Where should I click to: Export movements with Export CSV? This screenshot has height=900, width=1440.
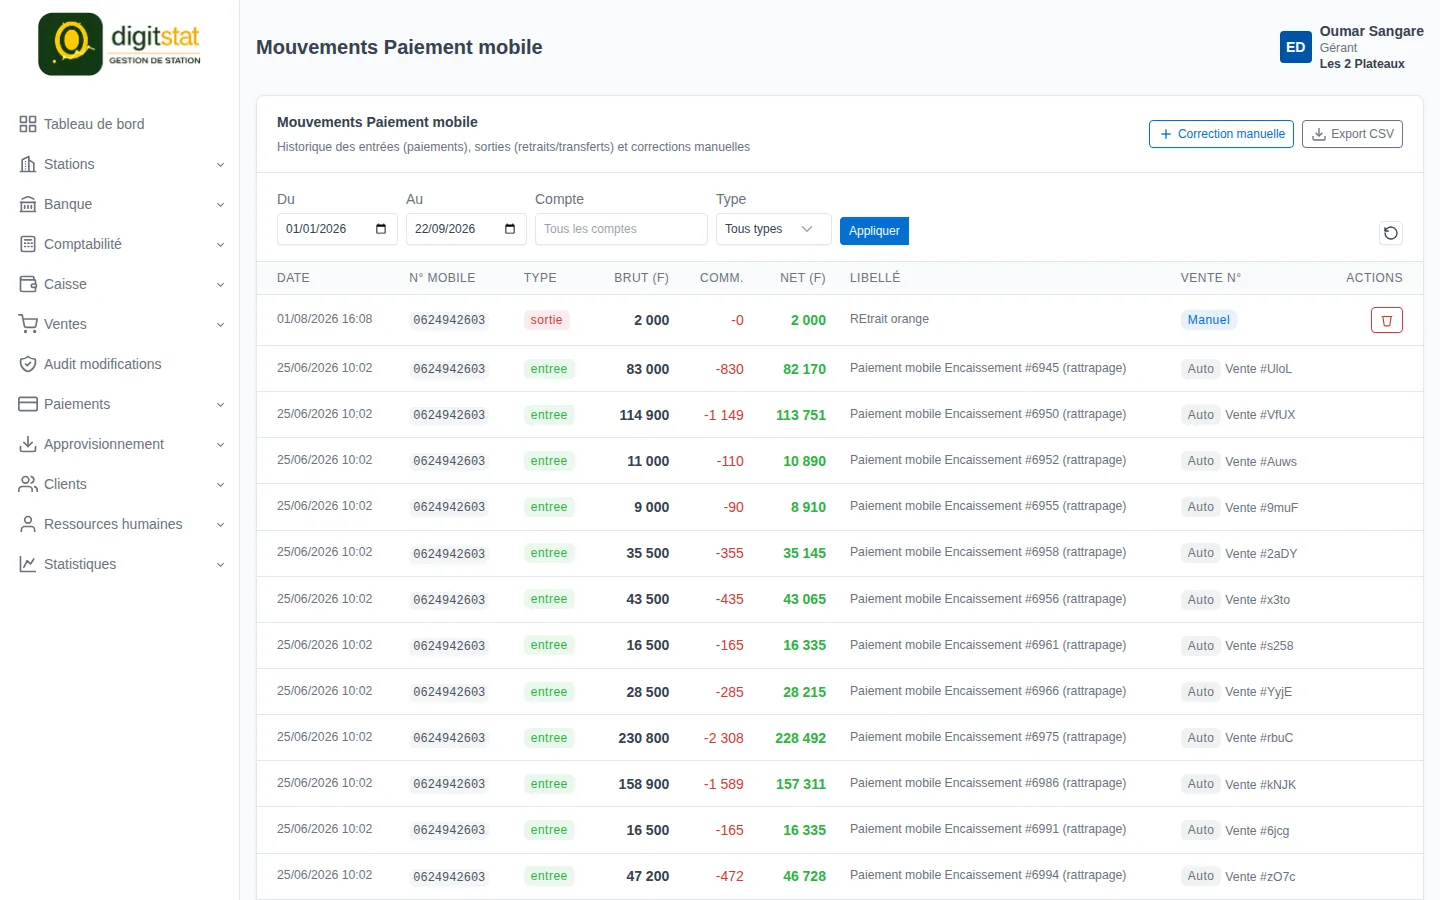[x=1352, y=134]
